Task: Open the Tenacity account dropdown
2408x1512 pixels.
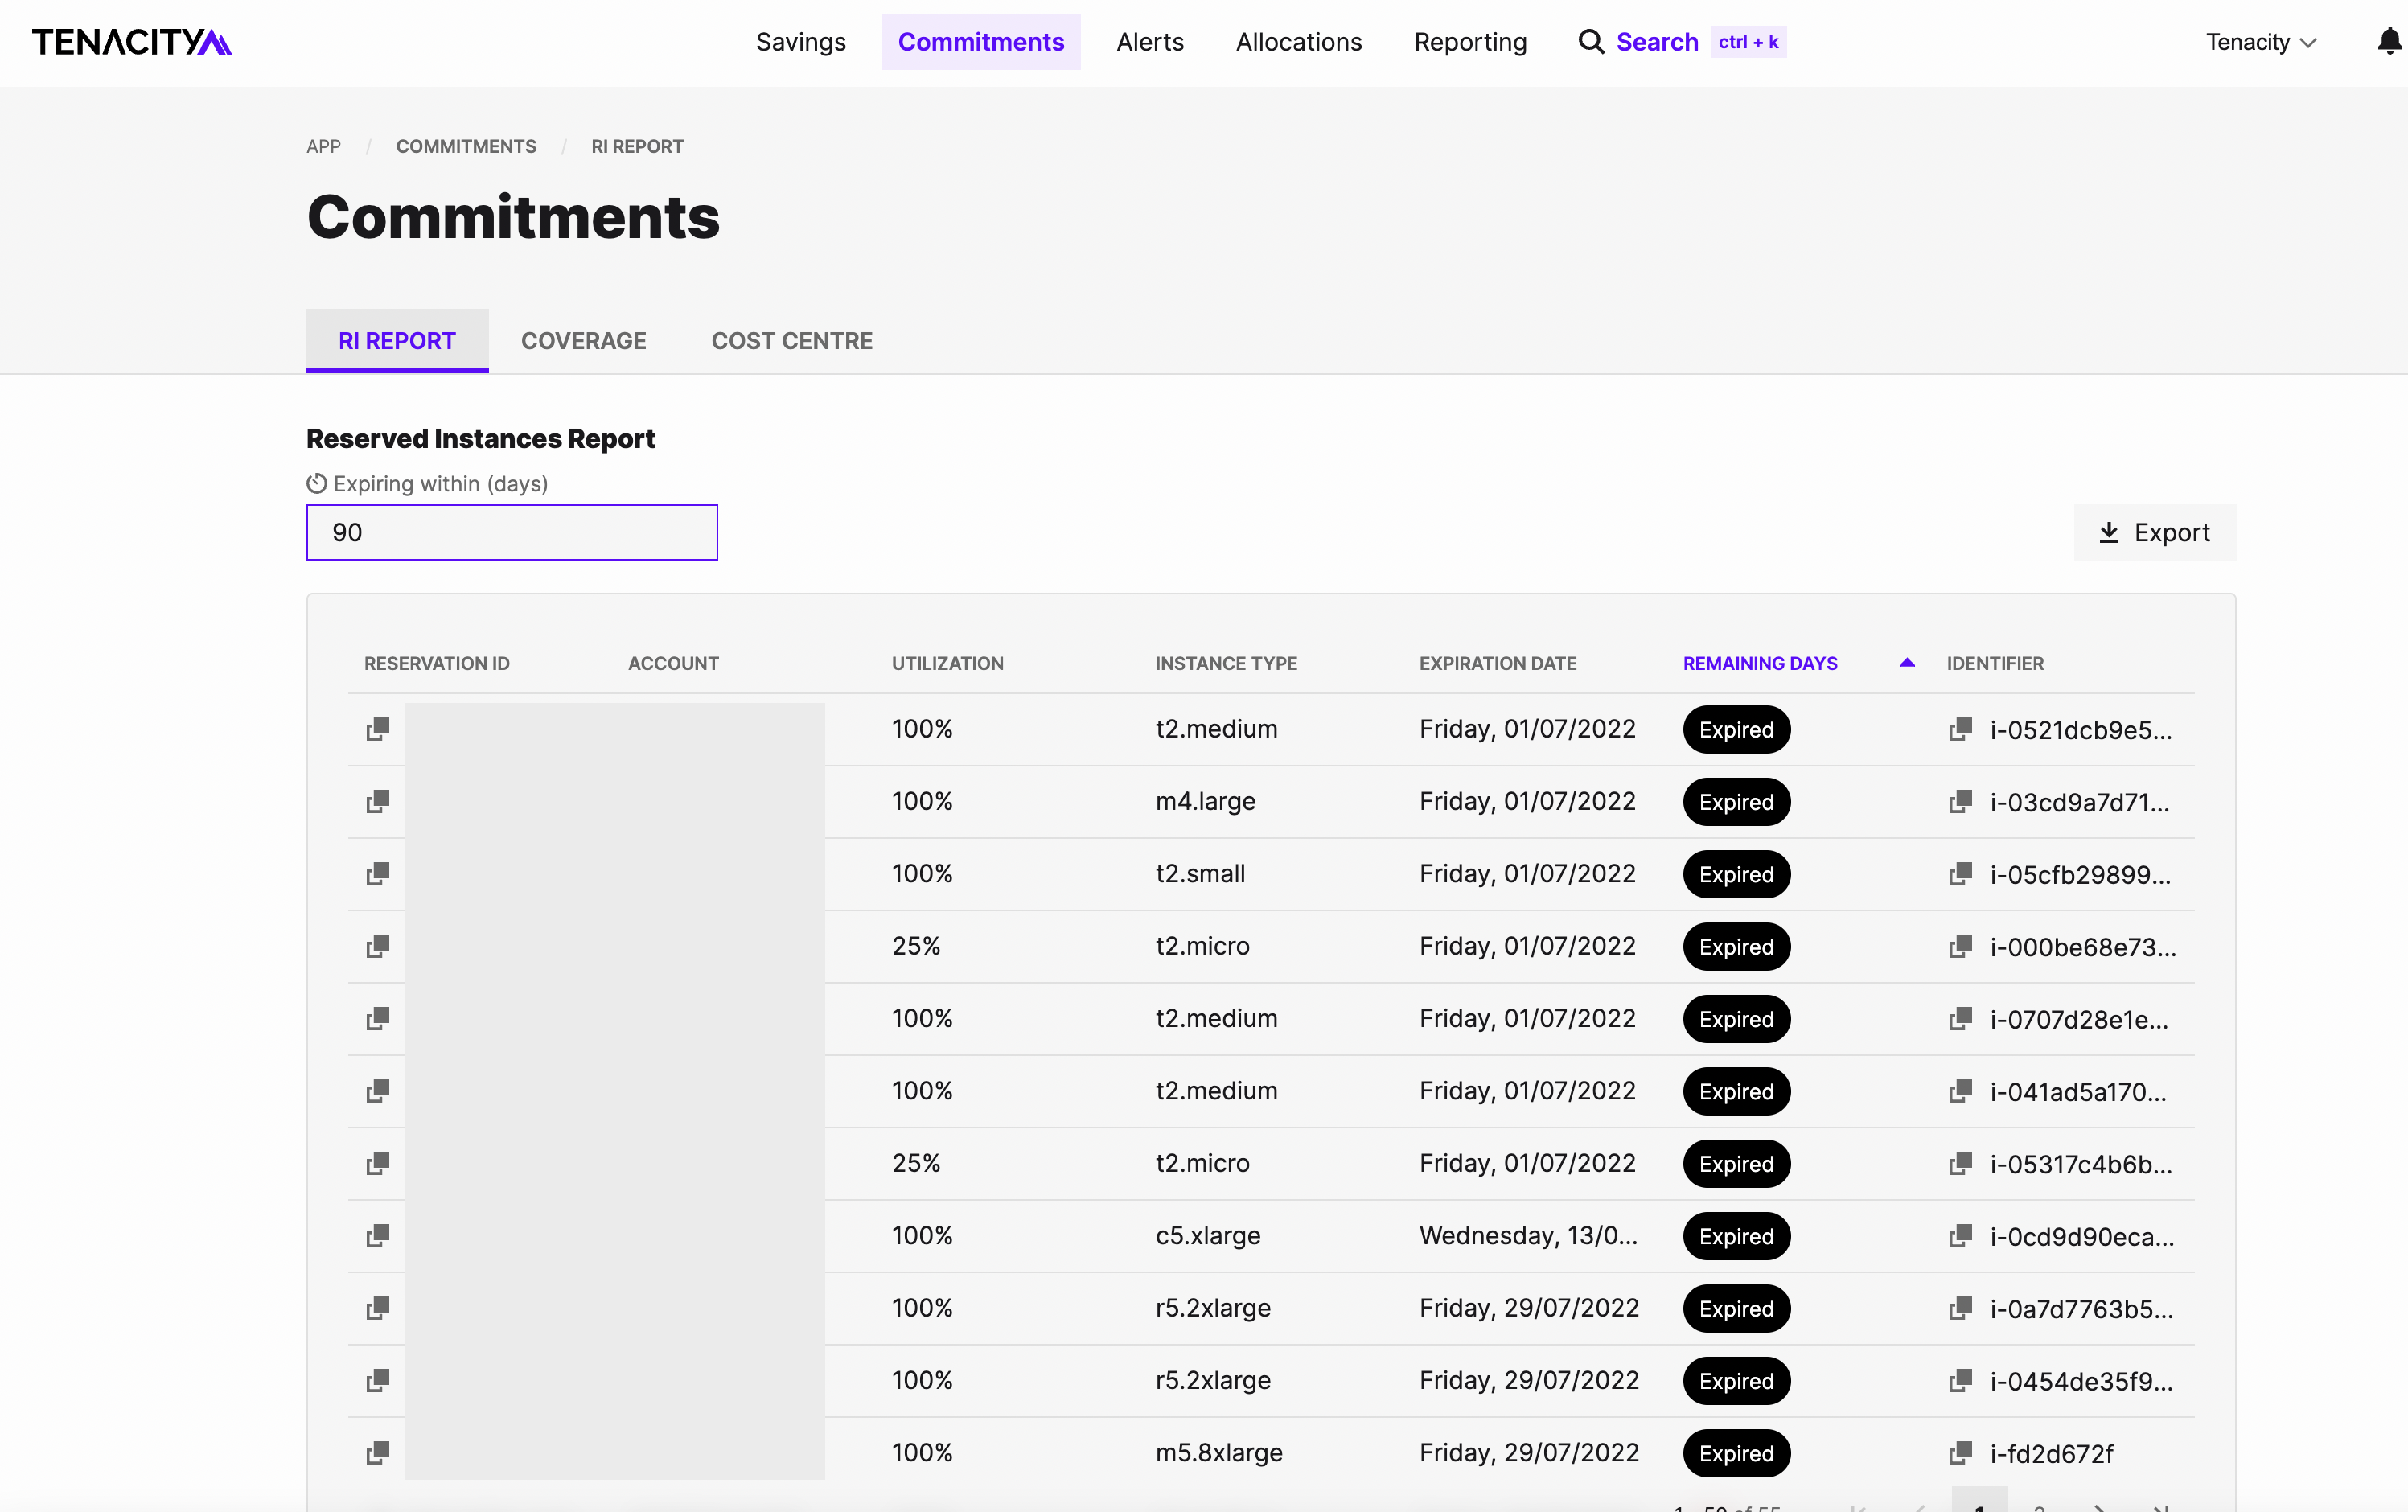Action: click(2261, 42)
